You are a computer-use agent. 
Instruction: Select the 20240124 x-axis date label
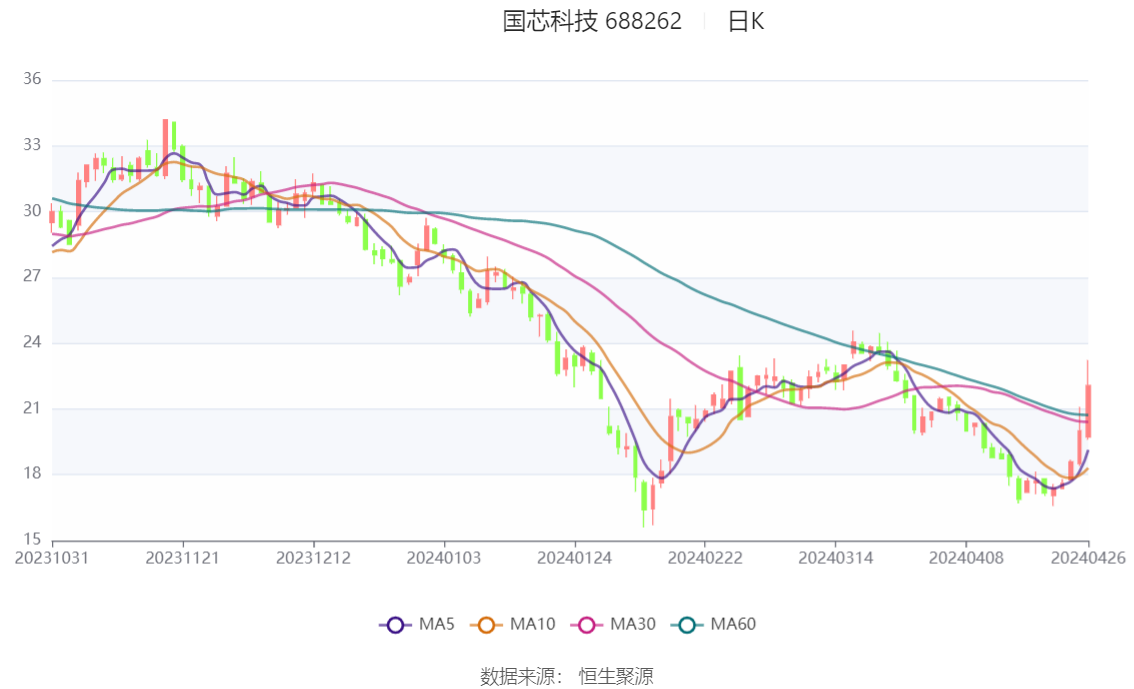(x=574, y=558)
